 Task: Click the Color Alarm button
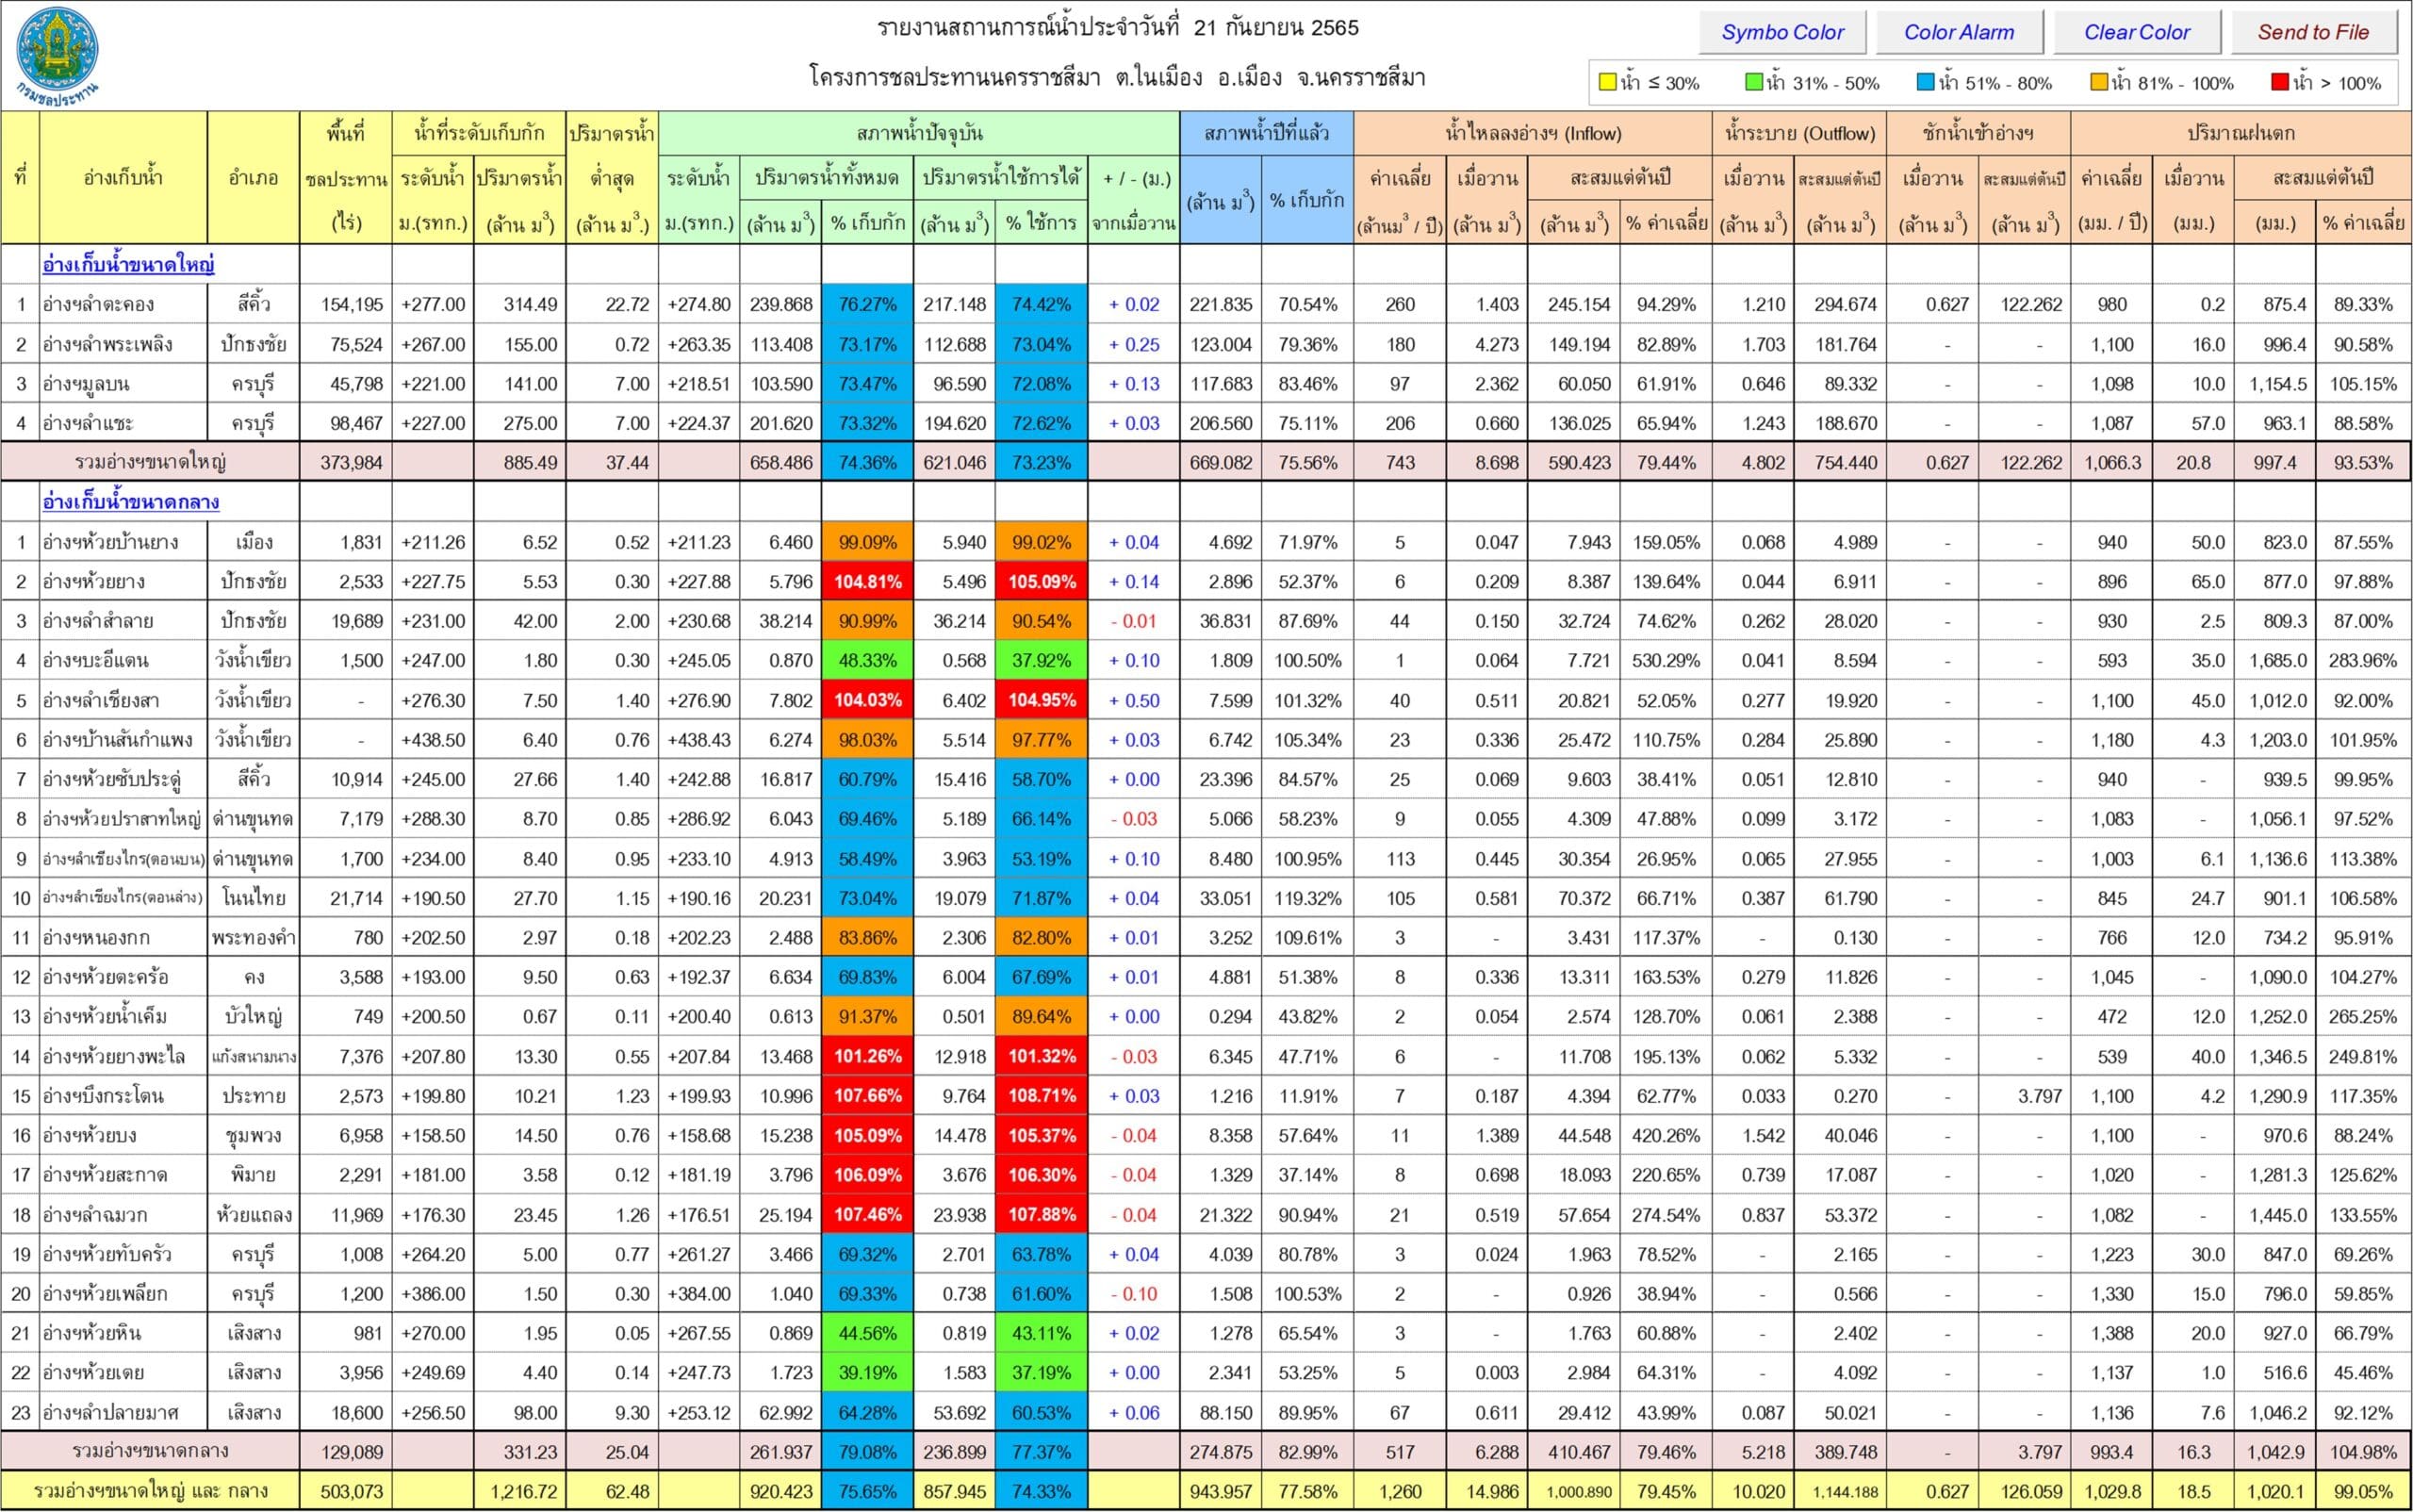[1959, 32]
